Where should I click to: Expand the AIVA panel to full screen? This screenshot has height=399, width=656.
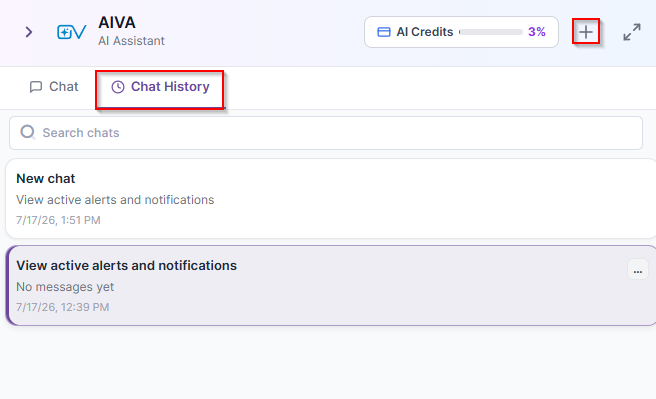coord(632,32)
